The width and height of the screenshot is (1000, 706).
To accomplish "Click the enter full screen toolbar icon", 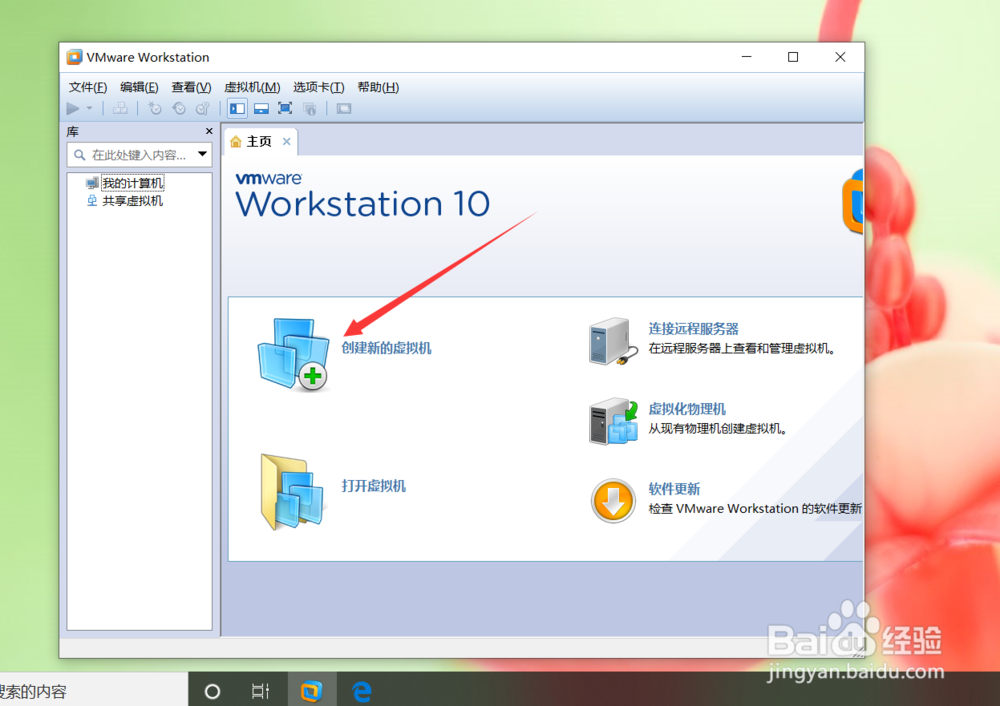I will 284,108.
